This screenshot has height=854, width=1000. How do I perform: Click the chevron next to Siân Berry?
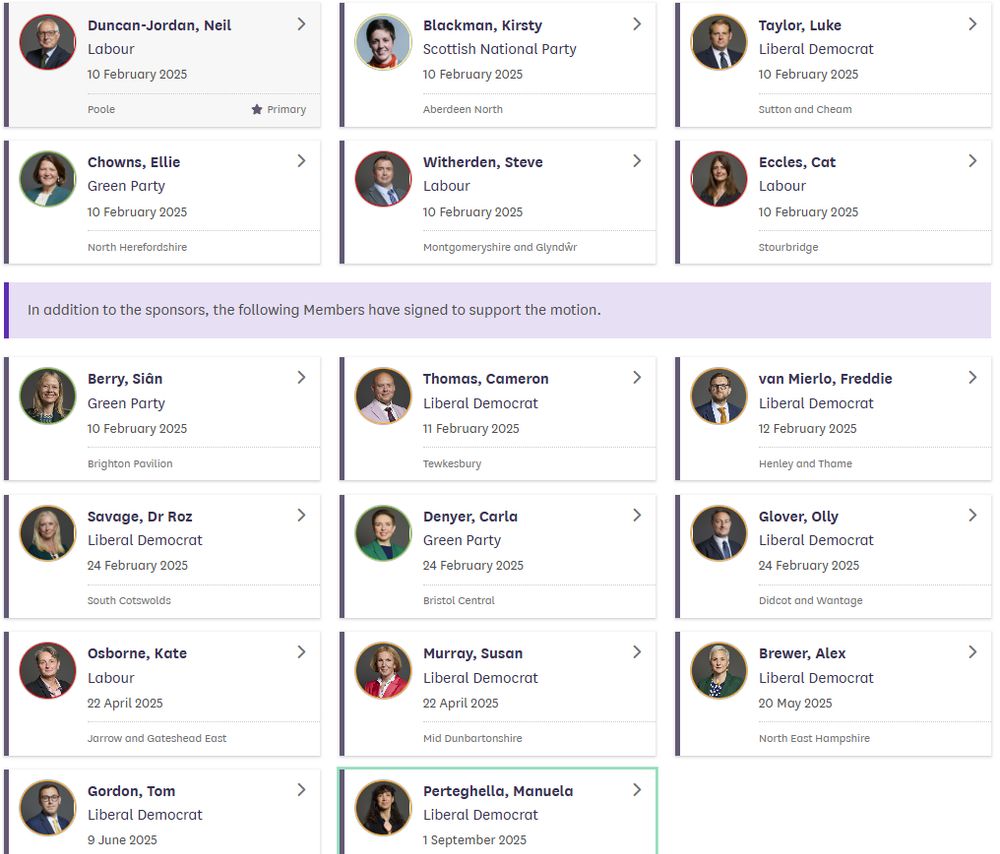tap(301, 378)
